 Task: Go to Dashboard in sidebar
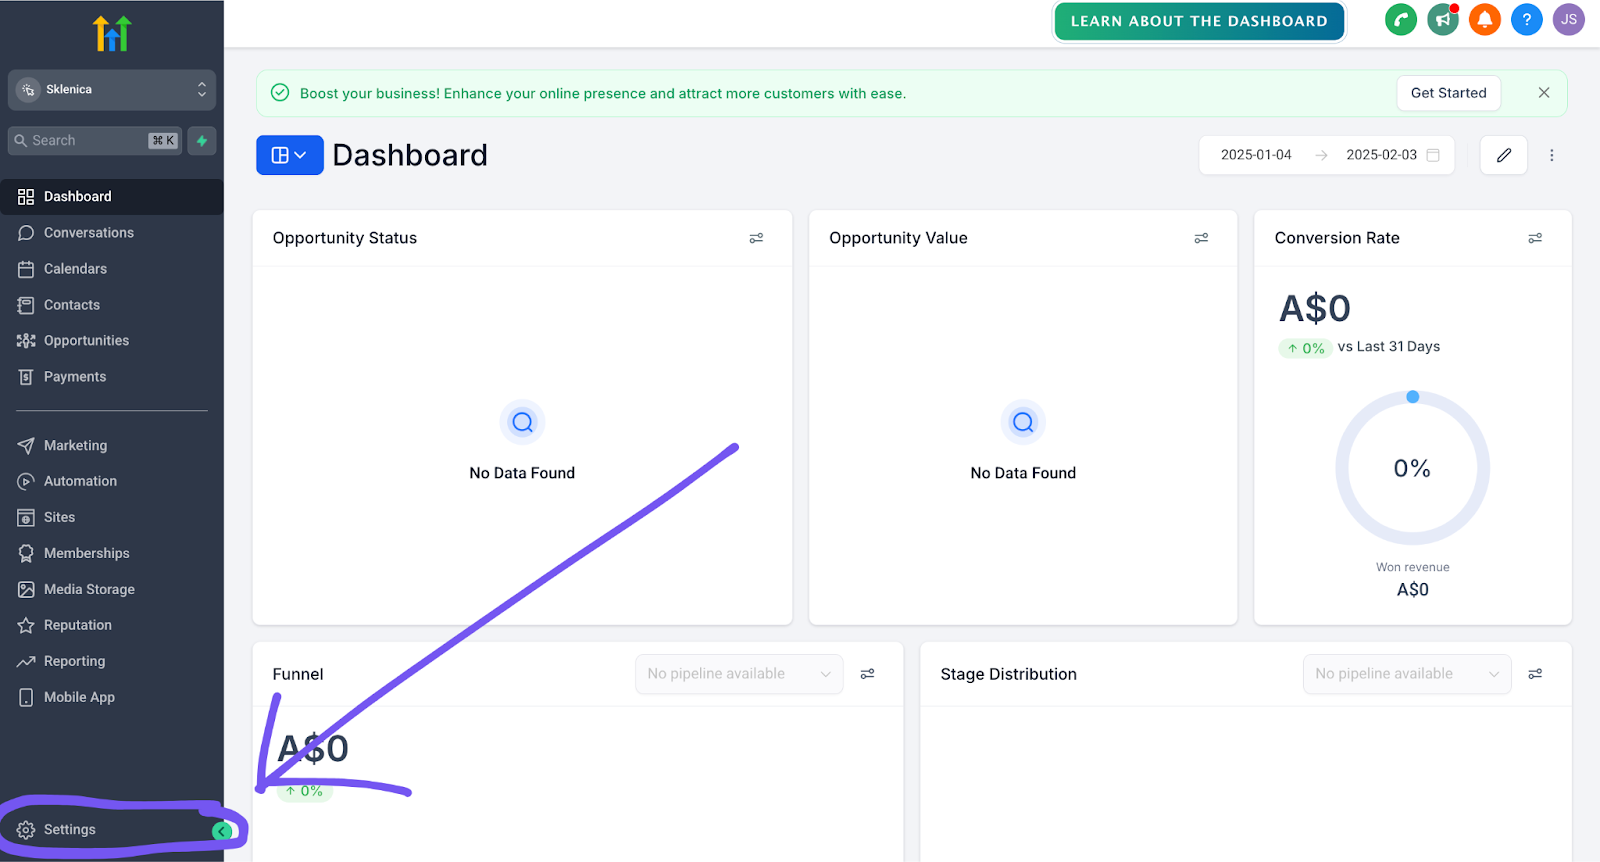112,197
